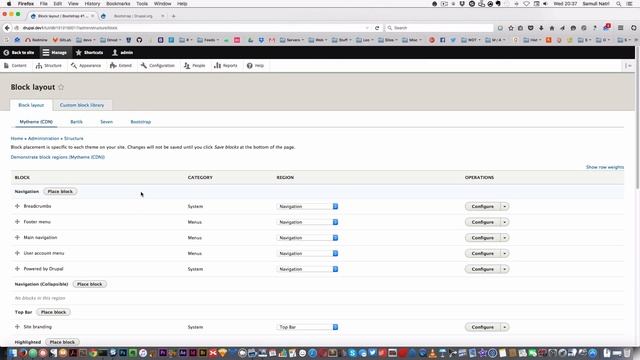The height and width of the screenshot is (360, 640).
Task: Click Back to site in admin toolbar
Action: 19,53
